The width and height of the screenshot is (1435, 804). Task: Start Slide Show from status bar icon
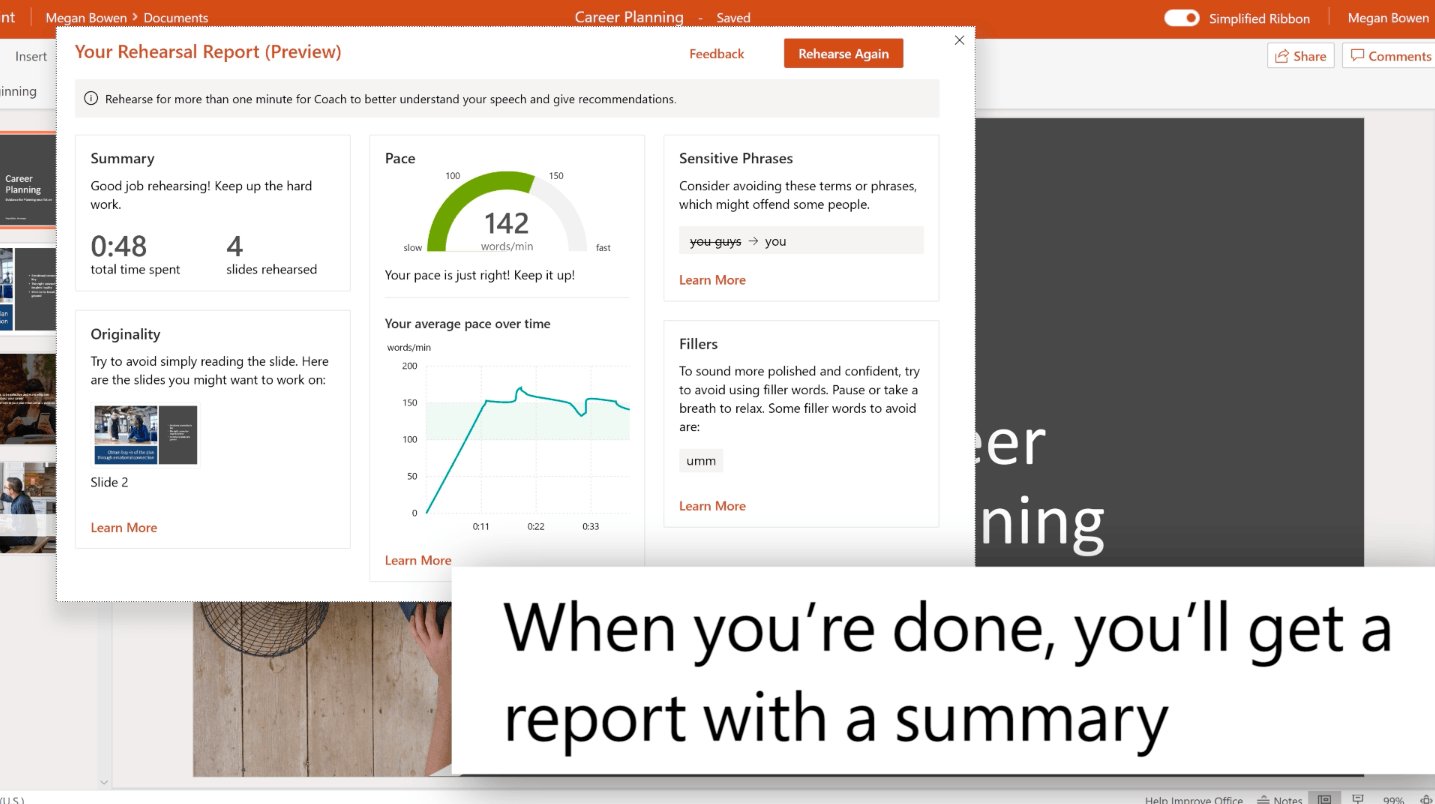click(1358, 799)
